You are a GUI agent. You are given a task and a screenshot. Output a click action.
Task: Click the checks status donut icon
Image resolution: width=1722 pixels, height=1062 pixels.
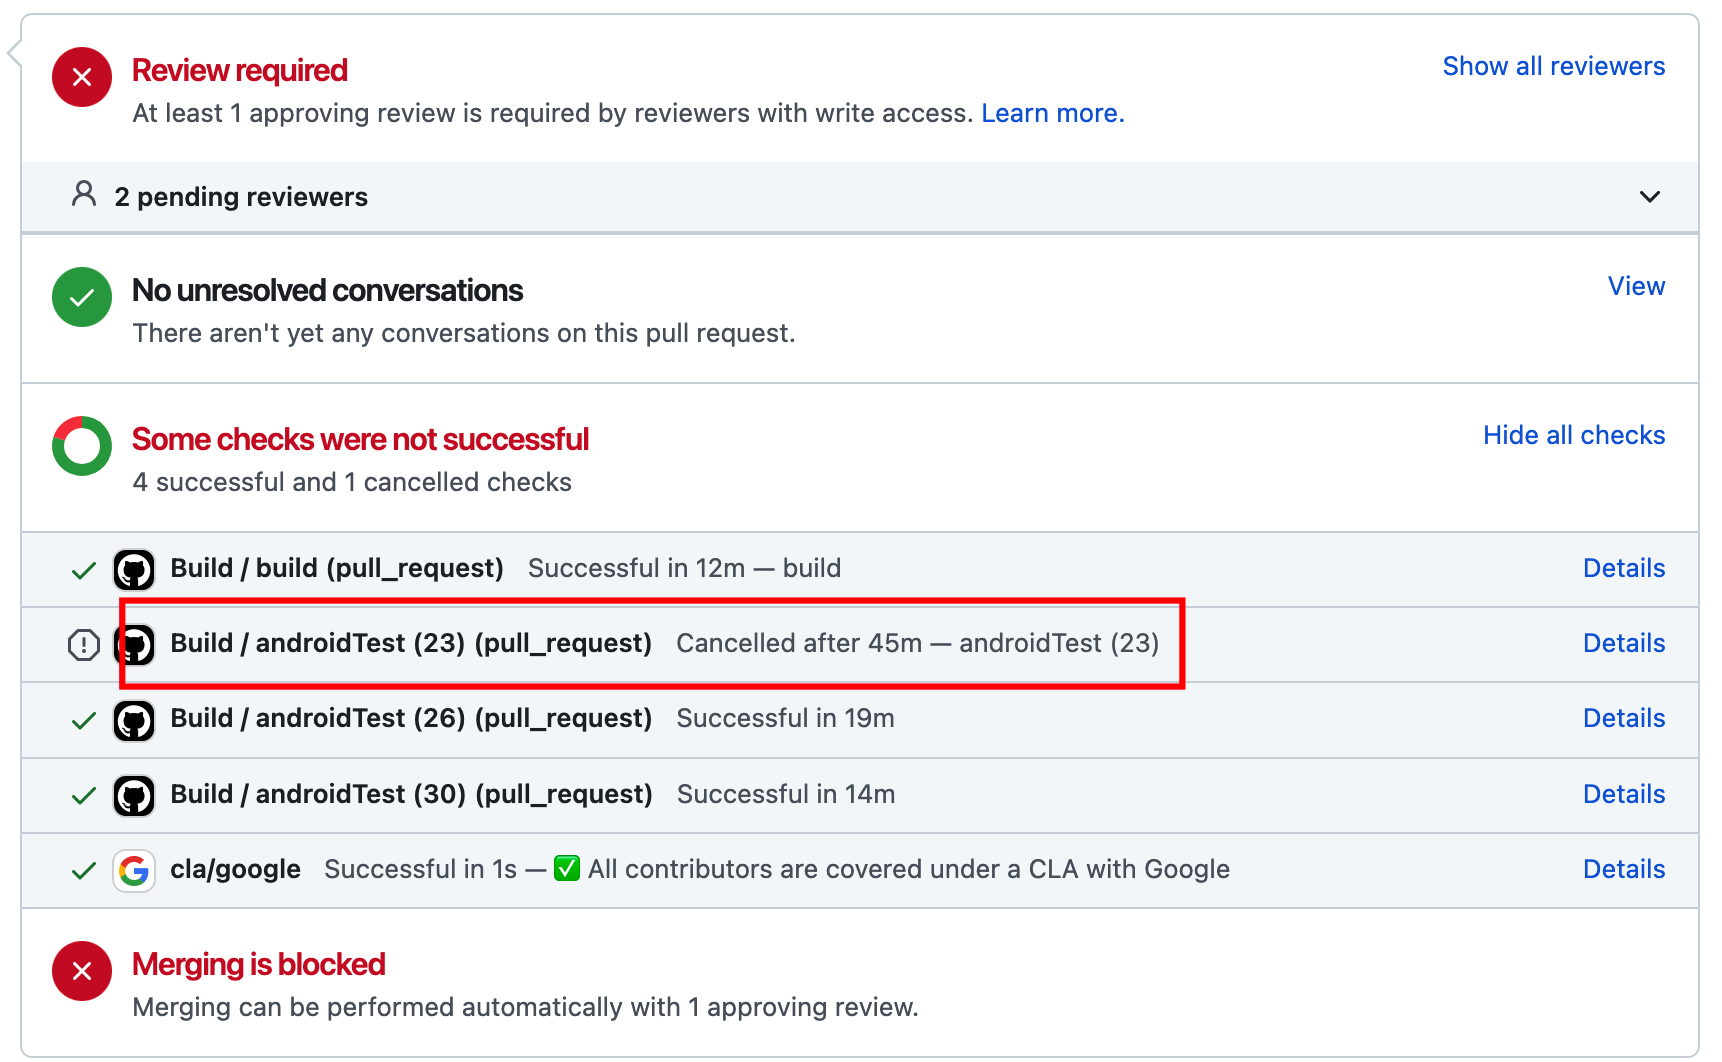tap(82, 446)
